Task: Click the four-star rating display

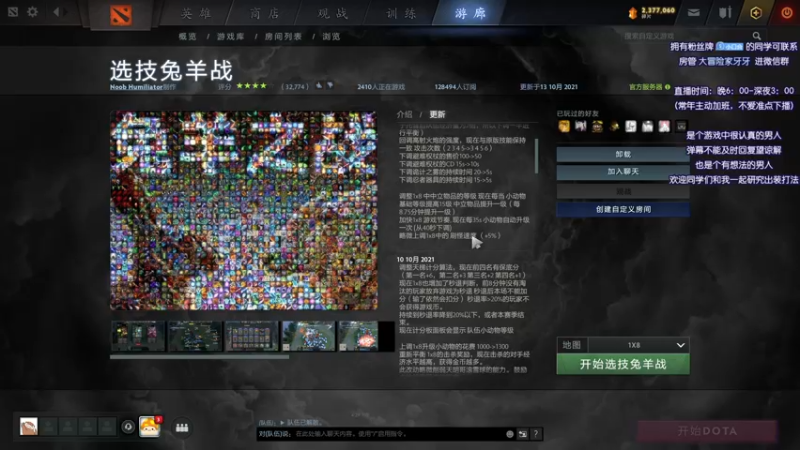Action: point(251,86)
